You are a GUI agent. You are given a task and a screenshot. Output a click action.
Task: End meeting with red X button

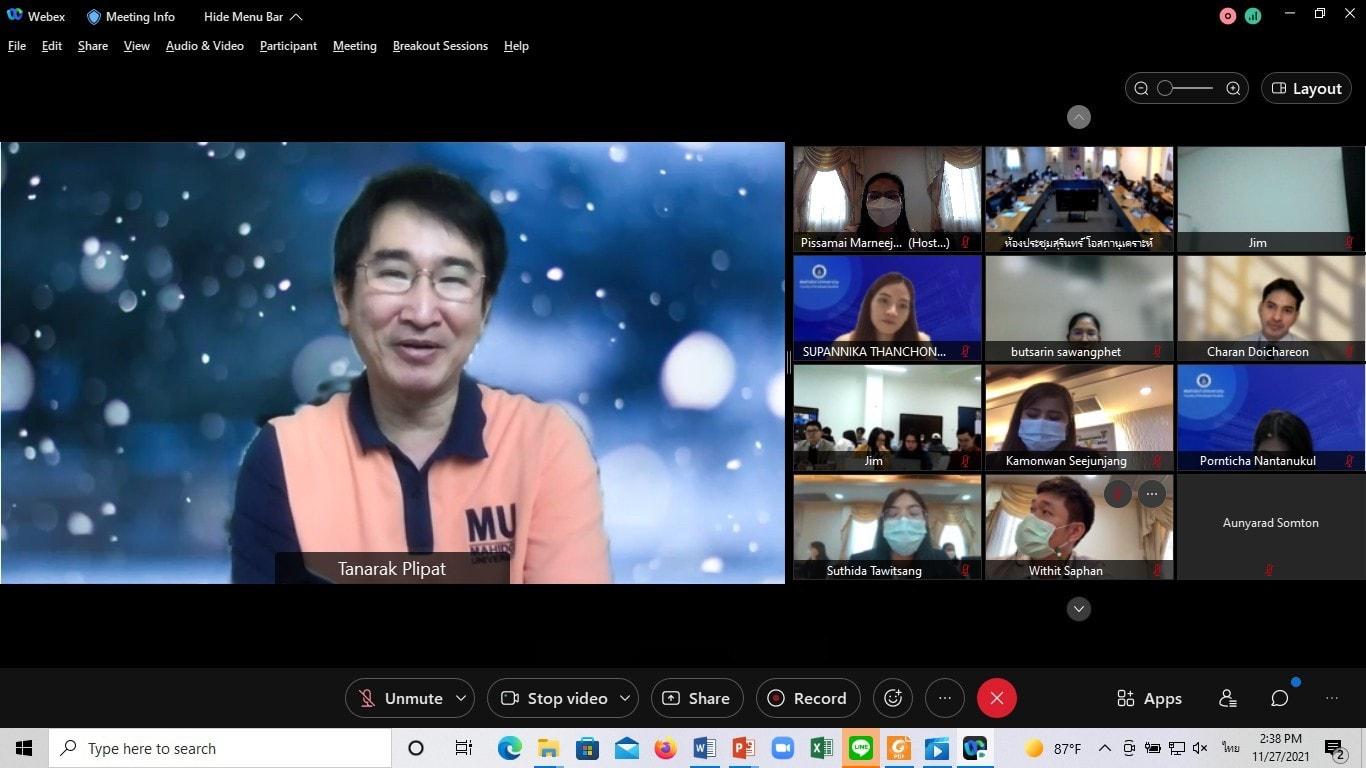coord(997,698)
